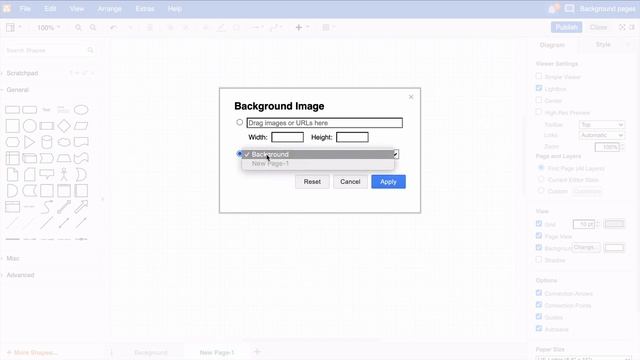The image size is (640, 360).
Task: Choose 'New Page-1' in the page dropdown list
Action: pos(318,163)
